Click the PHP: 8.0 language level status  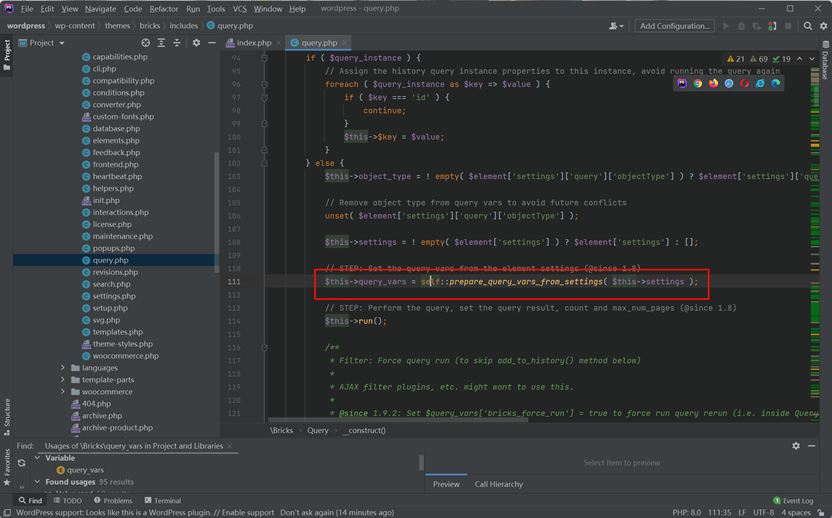coord(687,513)
